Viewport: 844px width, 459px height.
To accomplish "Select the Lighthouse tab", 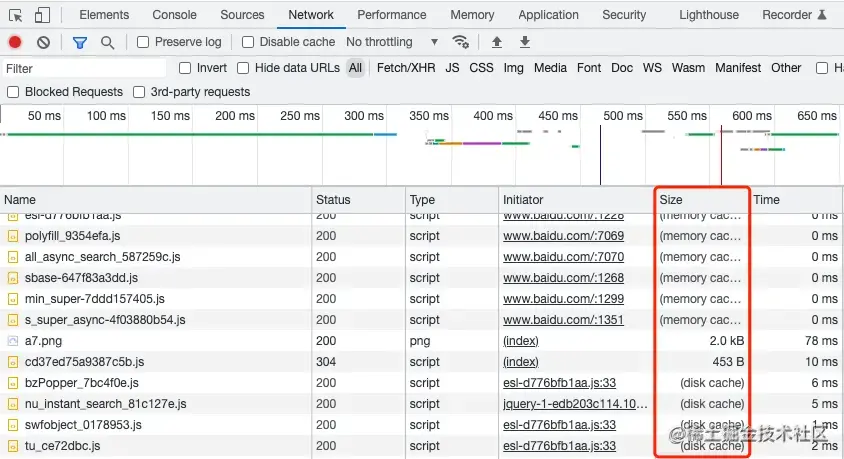I will pyautogui.click(x=709, y=15).
